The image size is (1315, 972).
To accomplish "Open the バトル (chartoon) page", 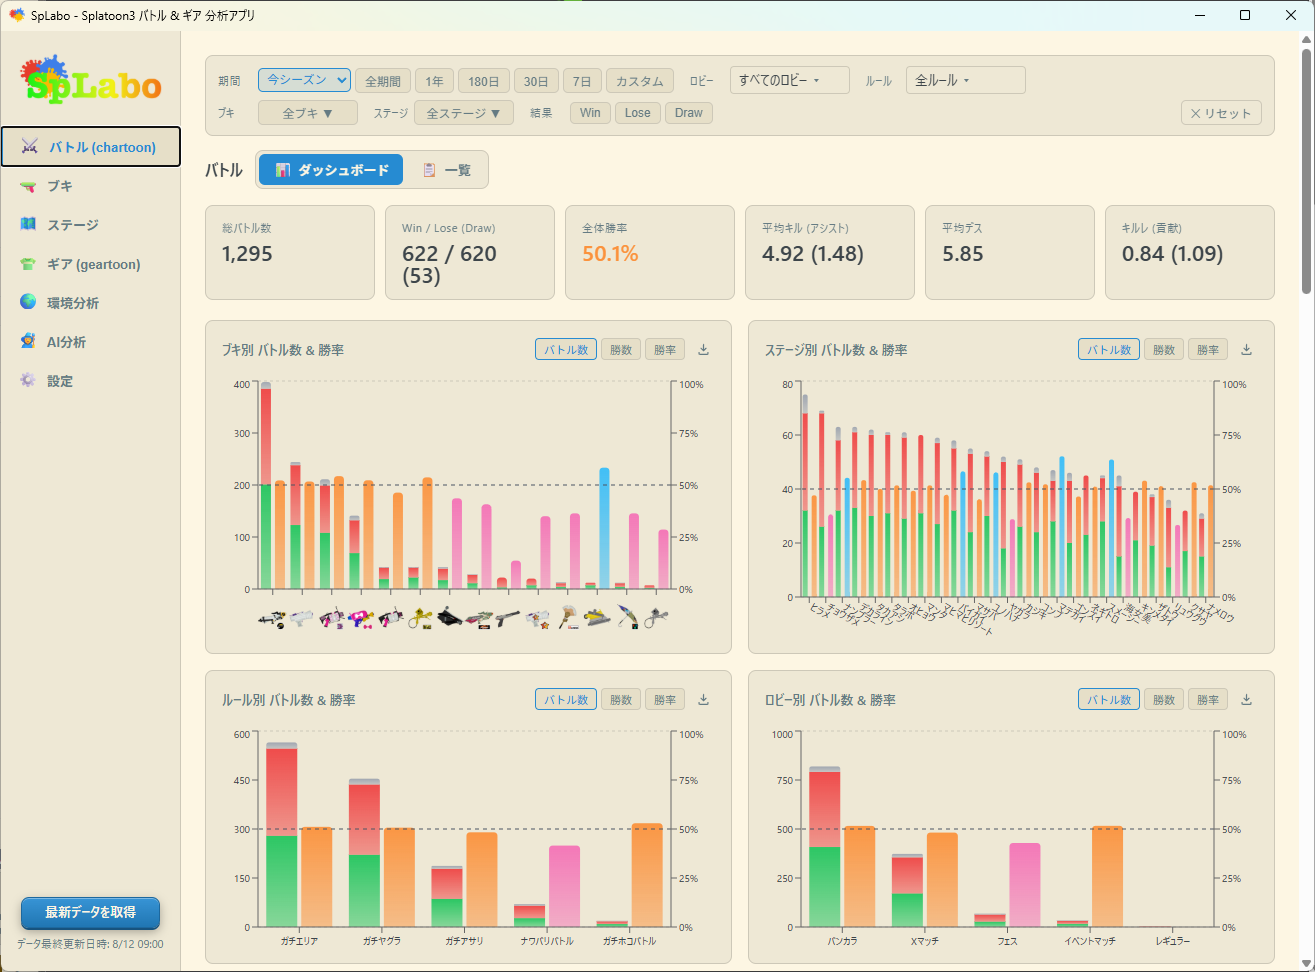I will (x=91, y=147).
